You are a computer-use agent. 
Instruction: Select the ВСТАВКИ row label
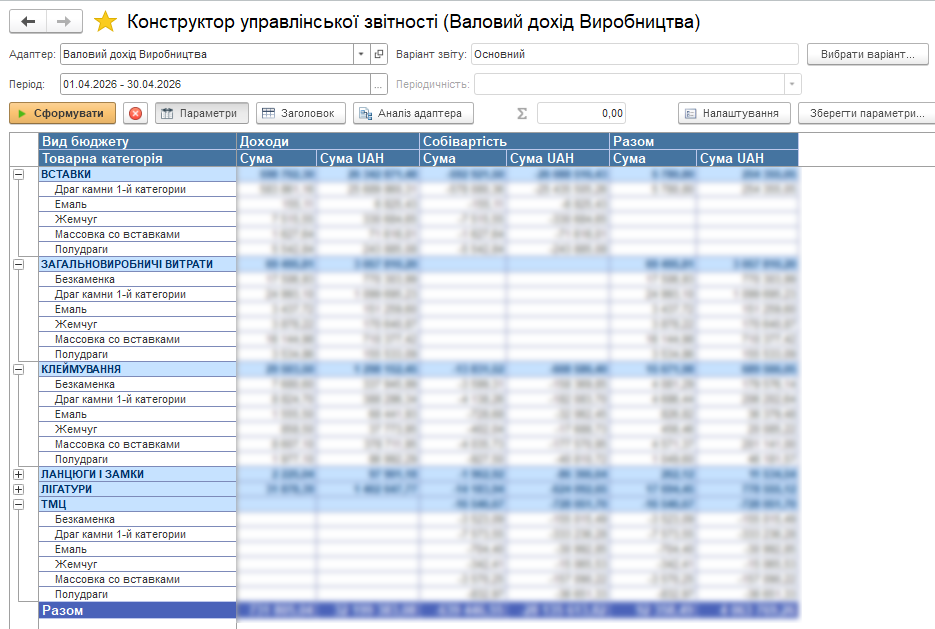tap(137, 174)
